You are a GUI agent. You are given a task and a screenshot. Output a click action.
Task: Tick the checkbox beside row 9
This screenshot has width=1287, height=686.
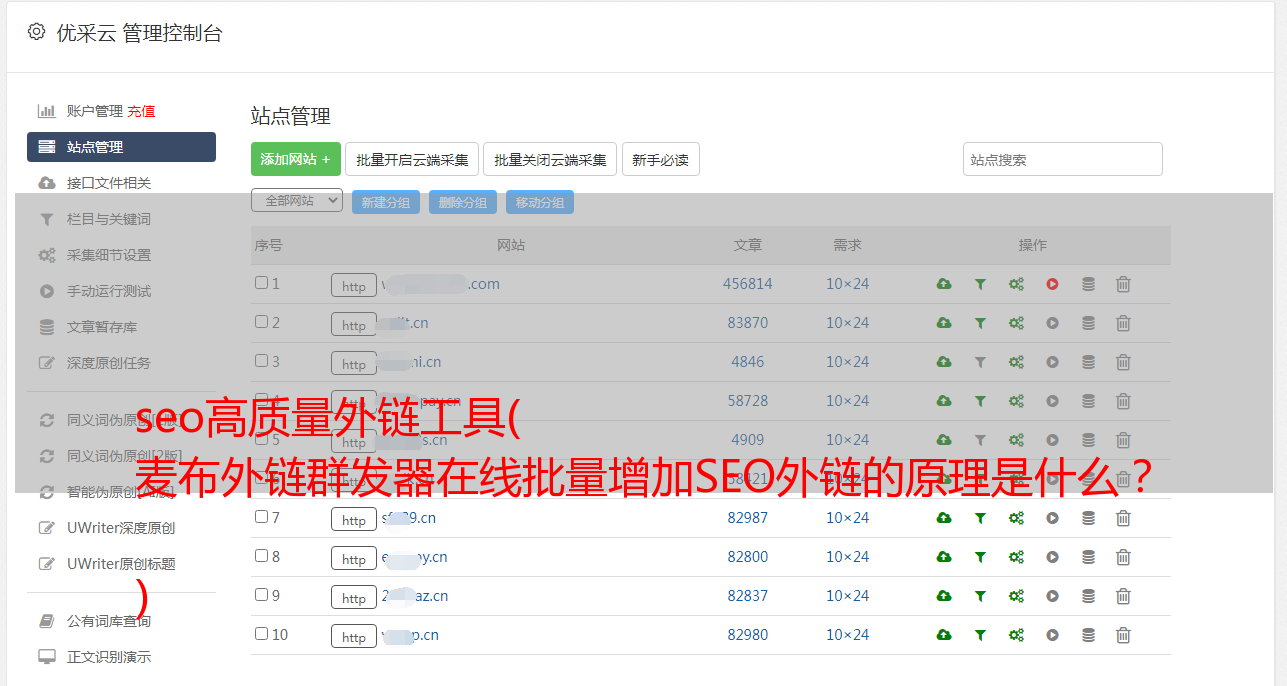coord(261,595)
